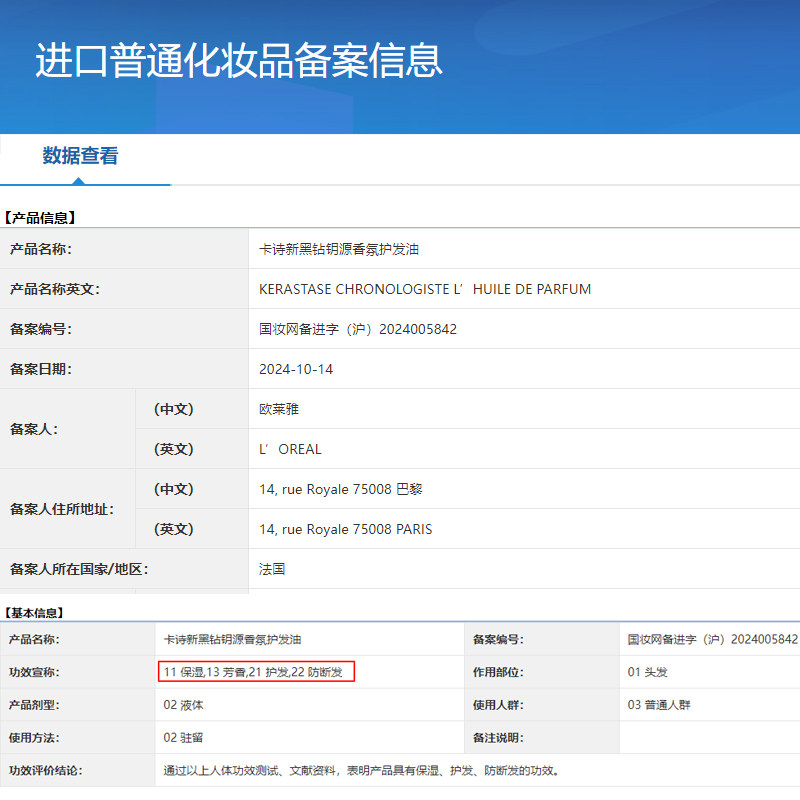
Task: Click the filer name 欧莱雅
Action: point(279,409)
